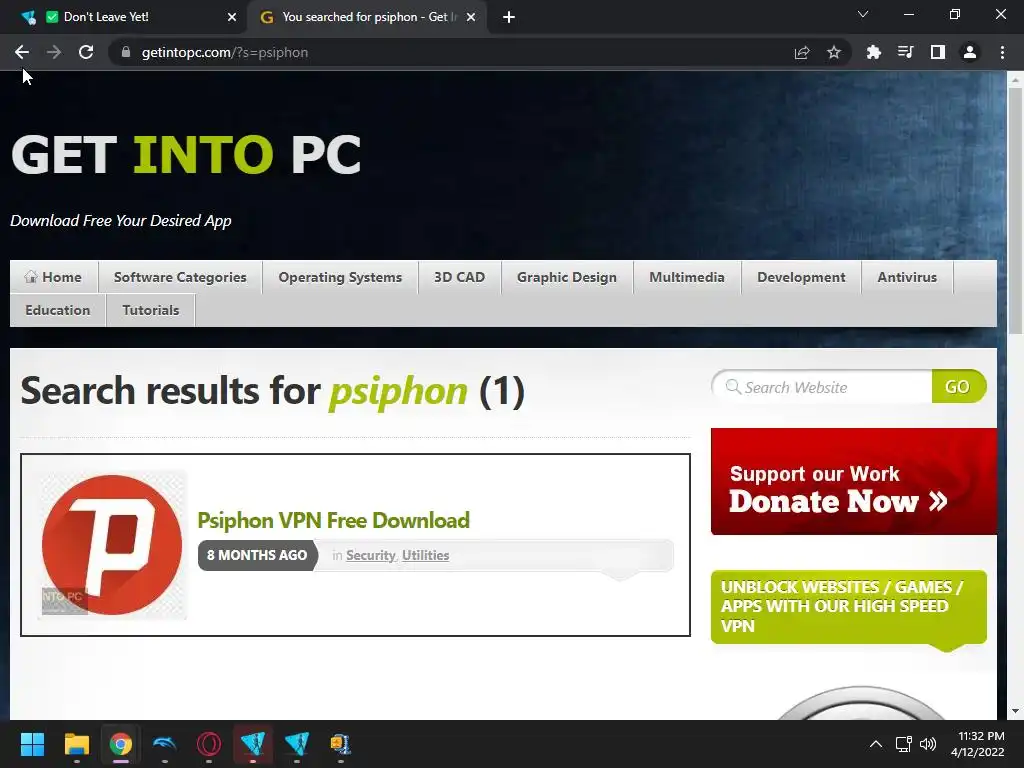Toggle the browser side panel icon

pos(937,52)
